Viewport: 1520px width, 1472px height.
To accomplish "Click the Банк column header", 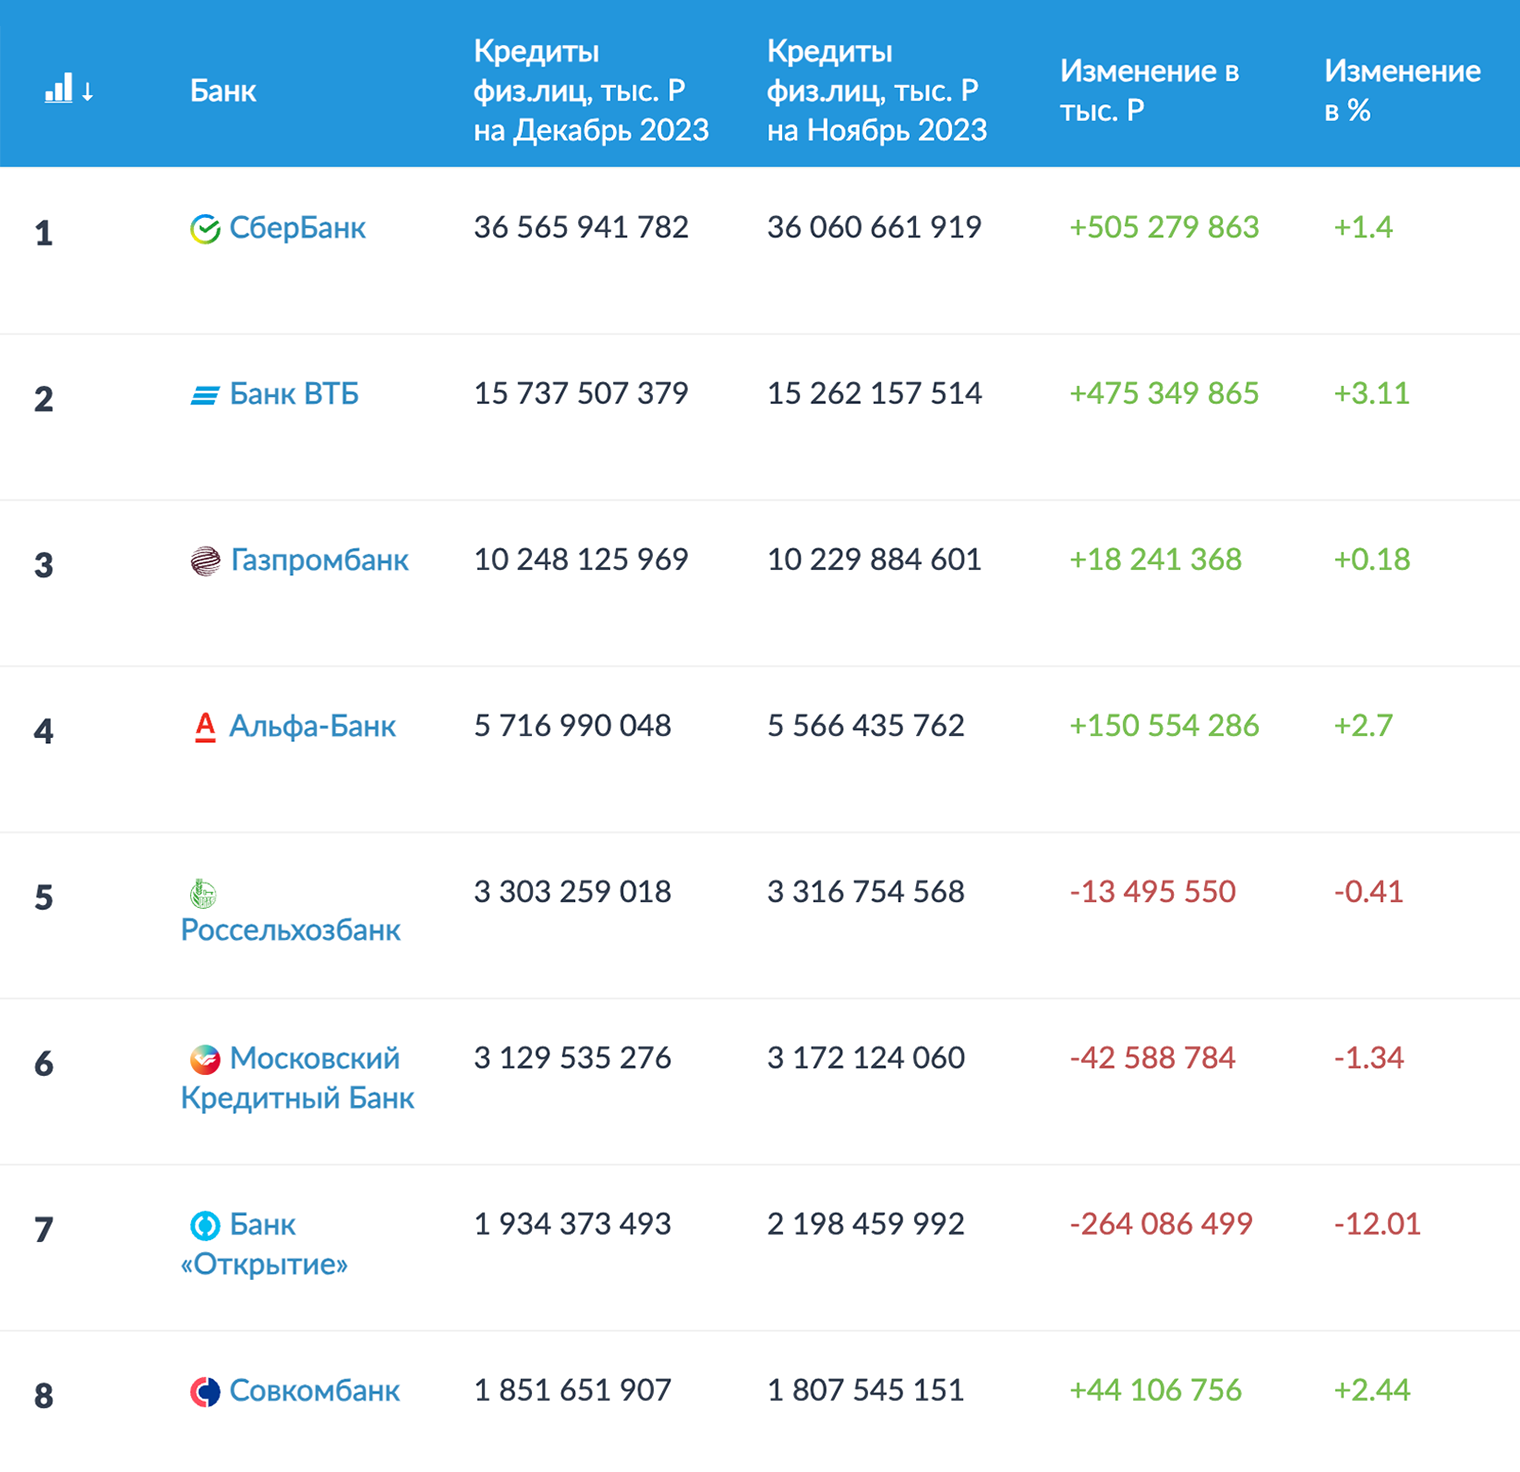I will 223,91.
